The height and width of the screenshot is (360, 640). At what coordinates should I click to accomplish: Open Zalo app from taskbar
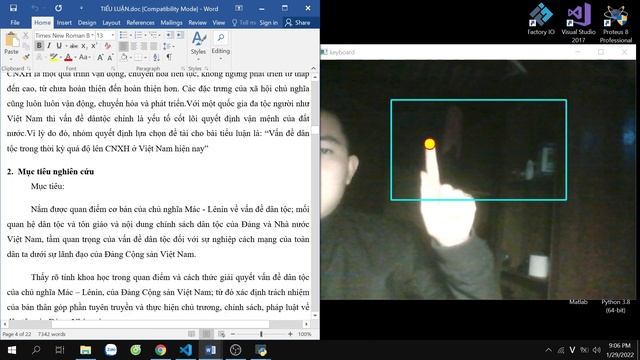(111, 350)
